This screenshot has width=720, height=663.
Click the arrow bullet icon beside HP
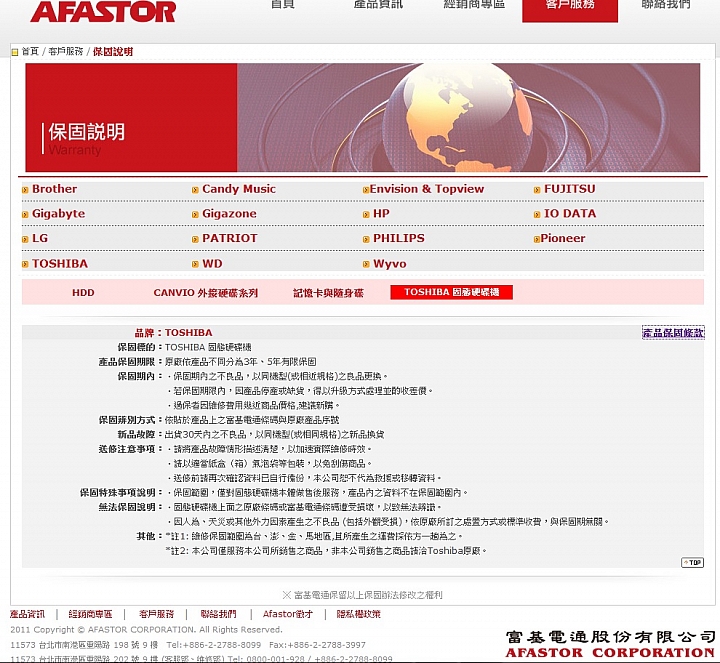(366, 214)
